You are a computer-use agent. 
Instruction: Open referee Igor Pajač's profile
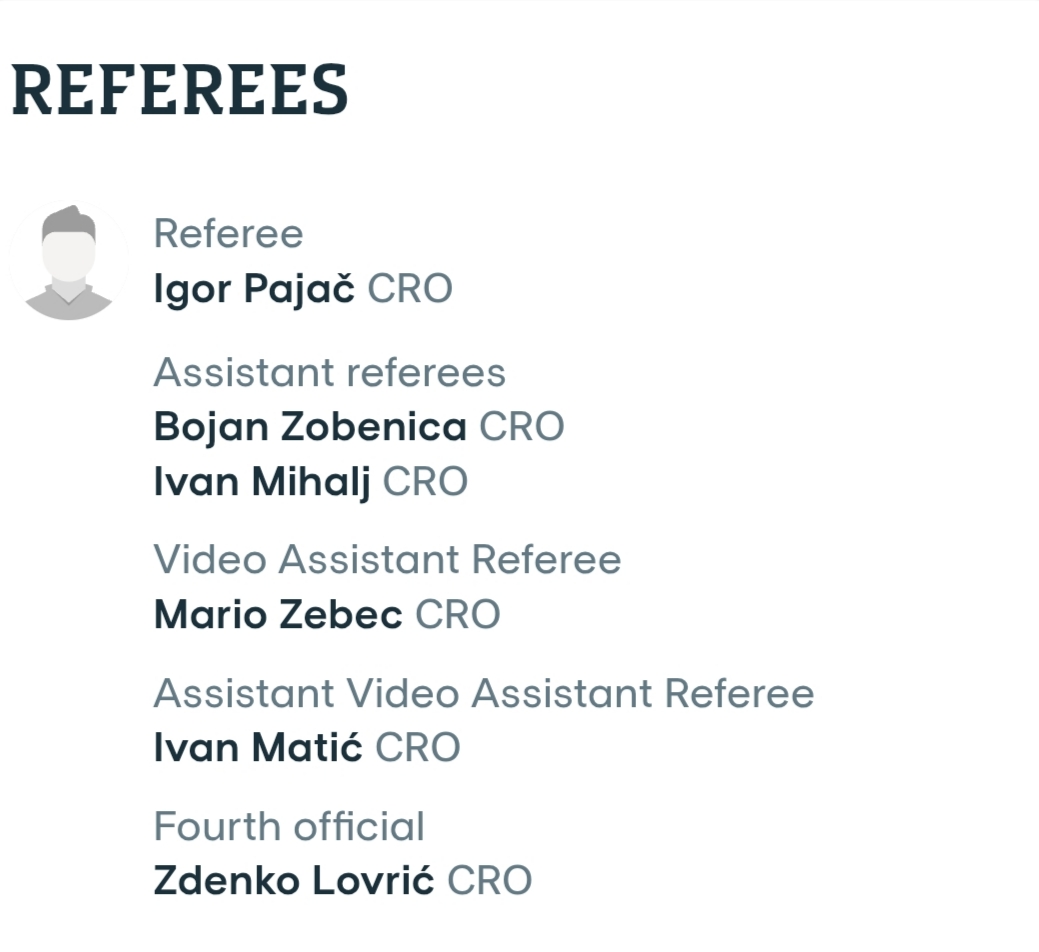tap(254, 289)
